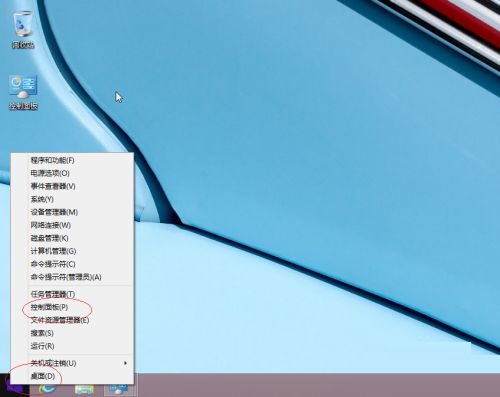Viewport: 500px width, 397px height.
Task: Open 计算机管理(G) menu entry
Action: pyautogui.click(x=53, y=251)
